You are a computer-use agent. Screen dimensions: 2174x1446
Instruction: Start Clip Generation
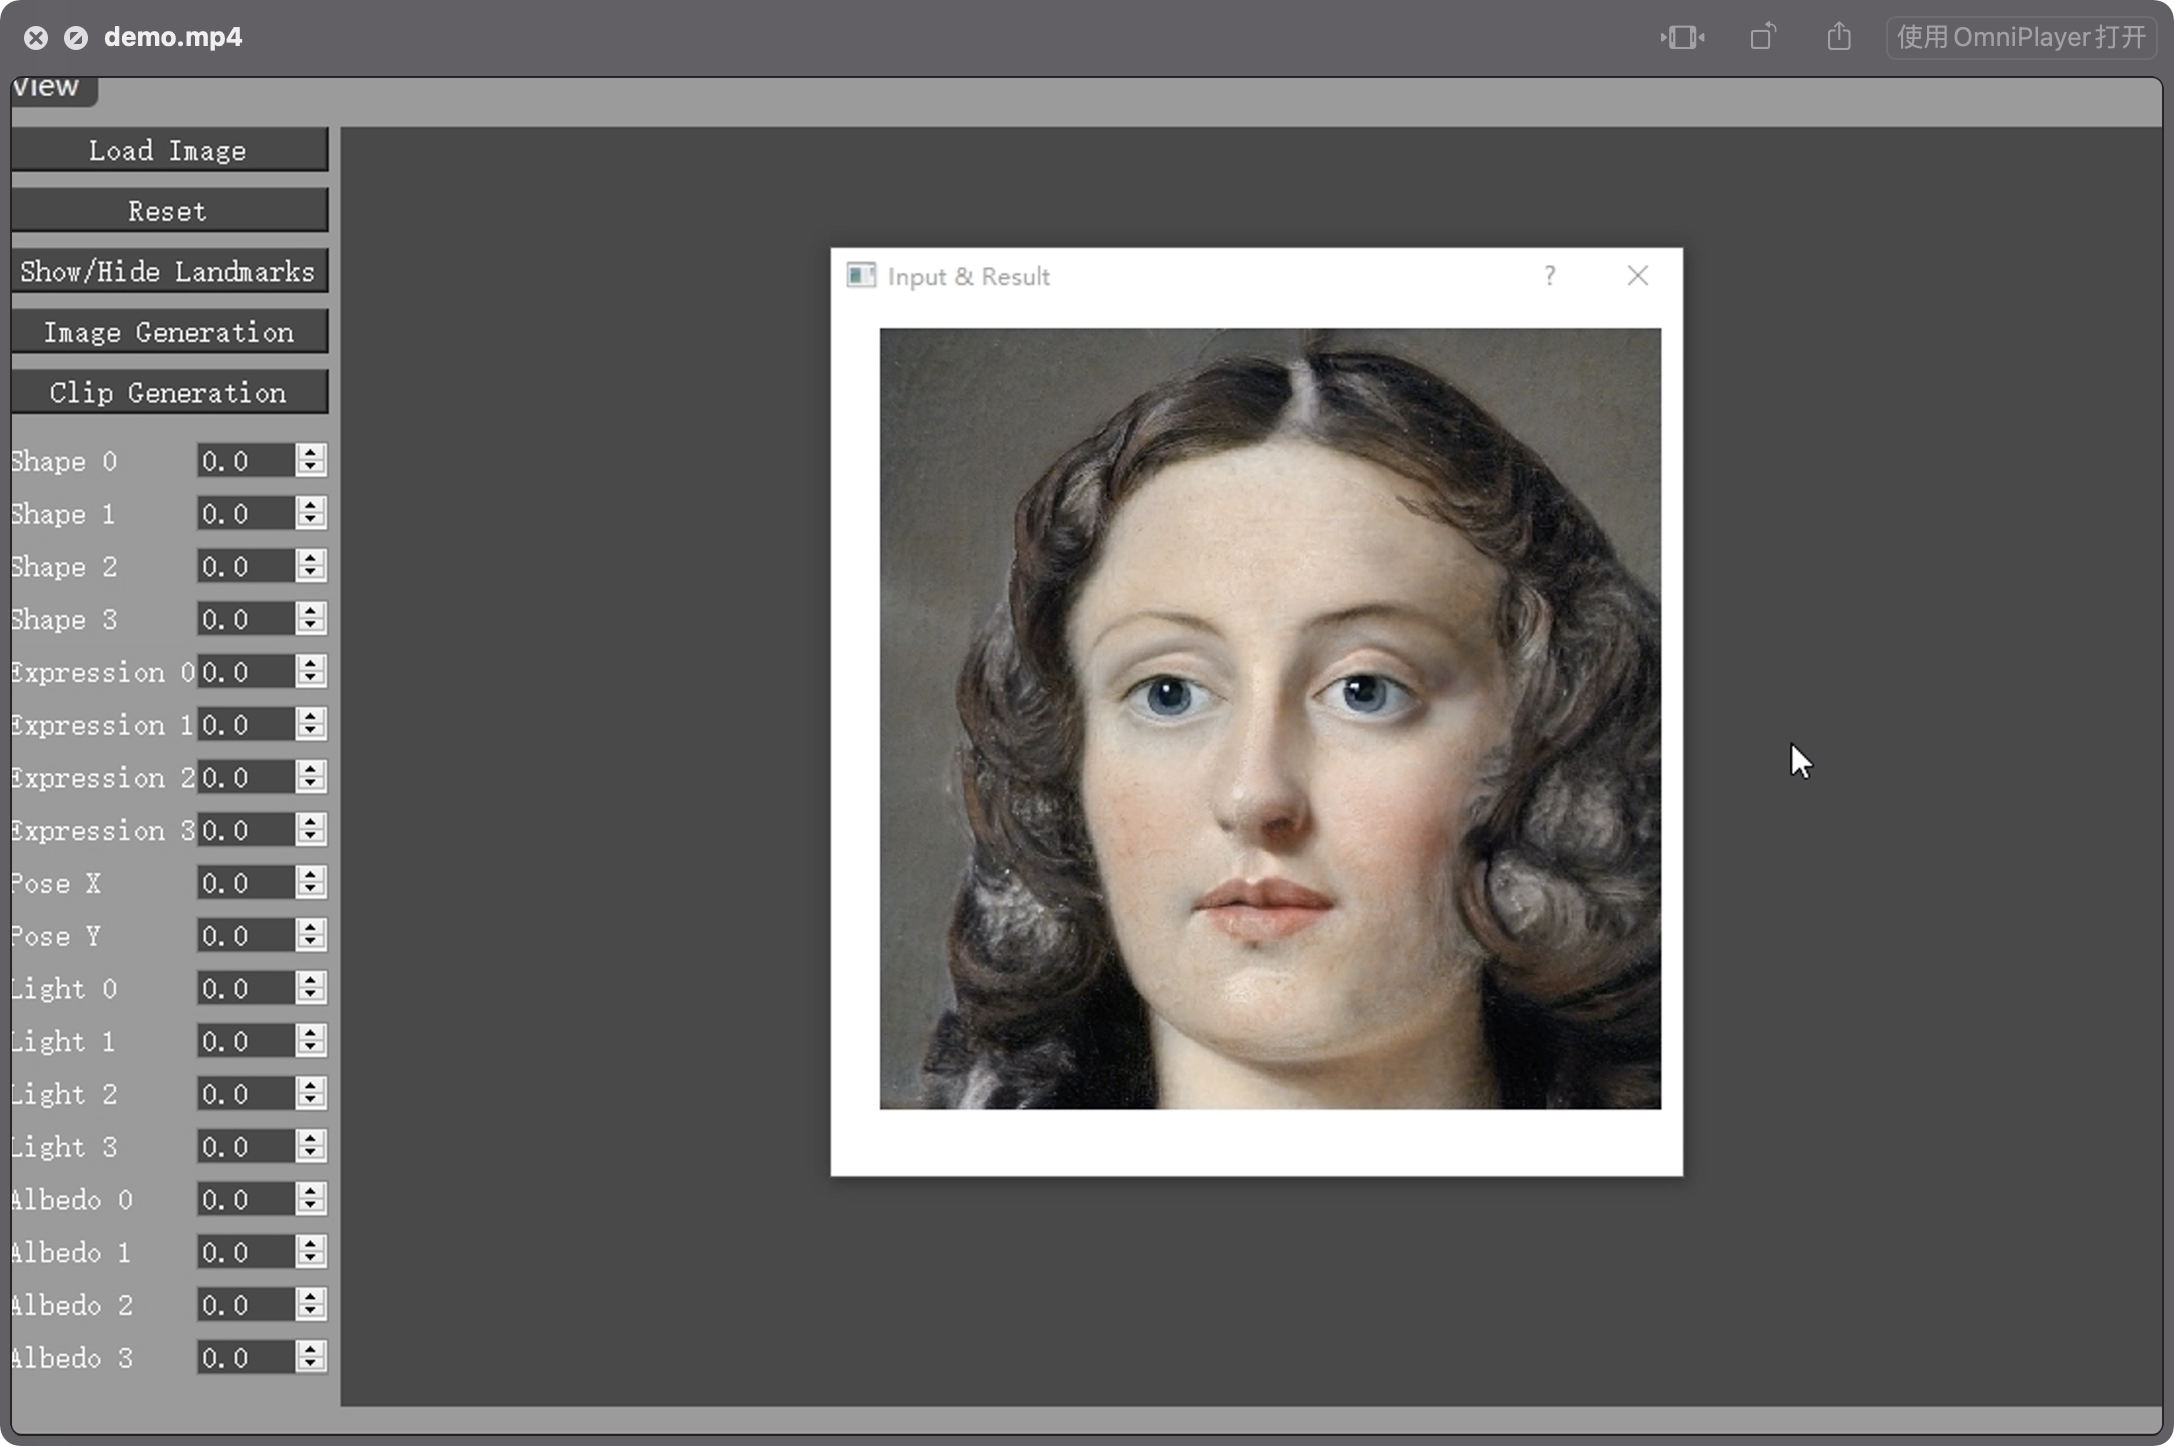168,392
